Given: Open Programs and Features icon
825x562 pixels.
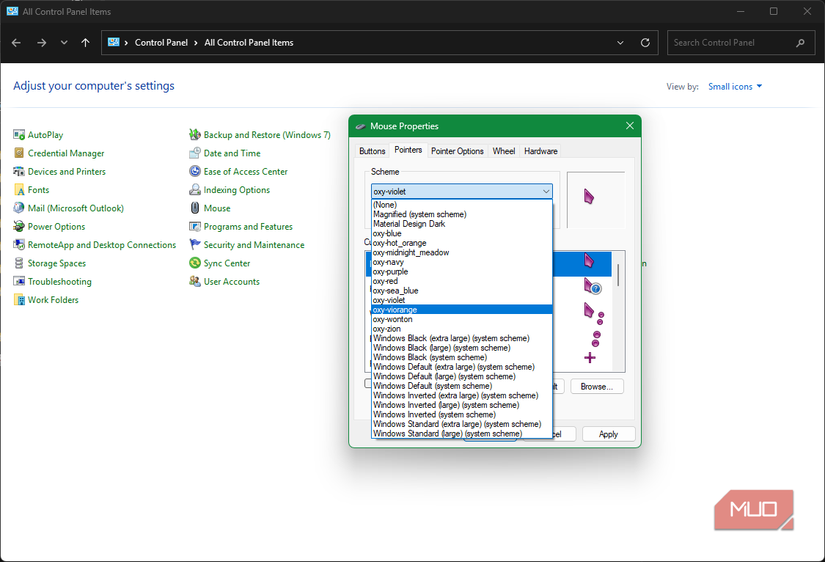Looking at the screenshot, I should (195, 227).
